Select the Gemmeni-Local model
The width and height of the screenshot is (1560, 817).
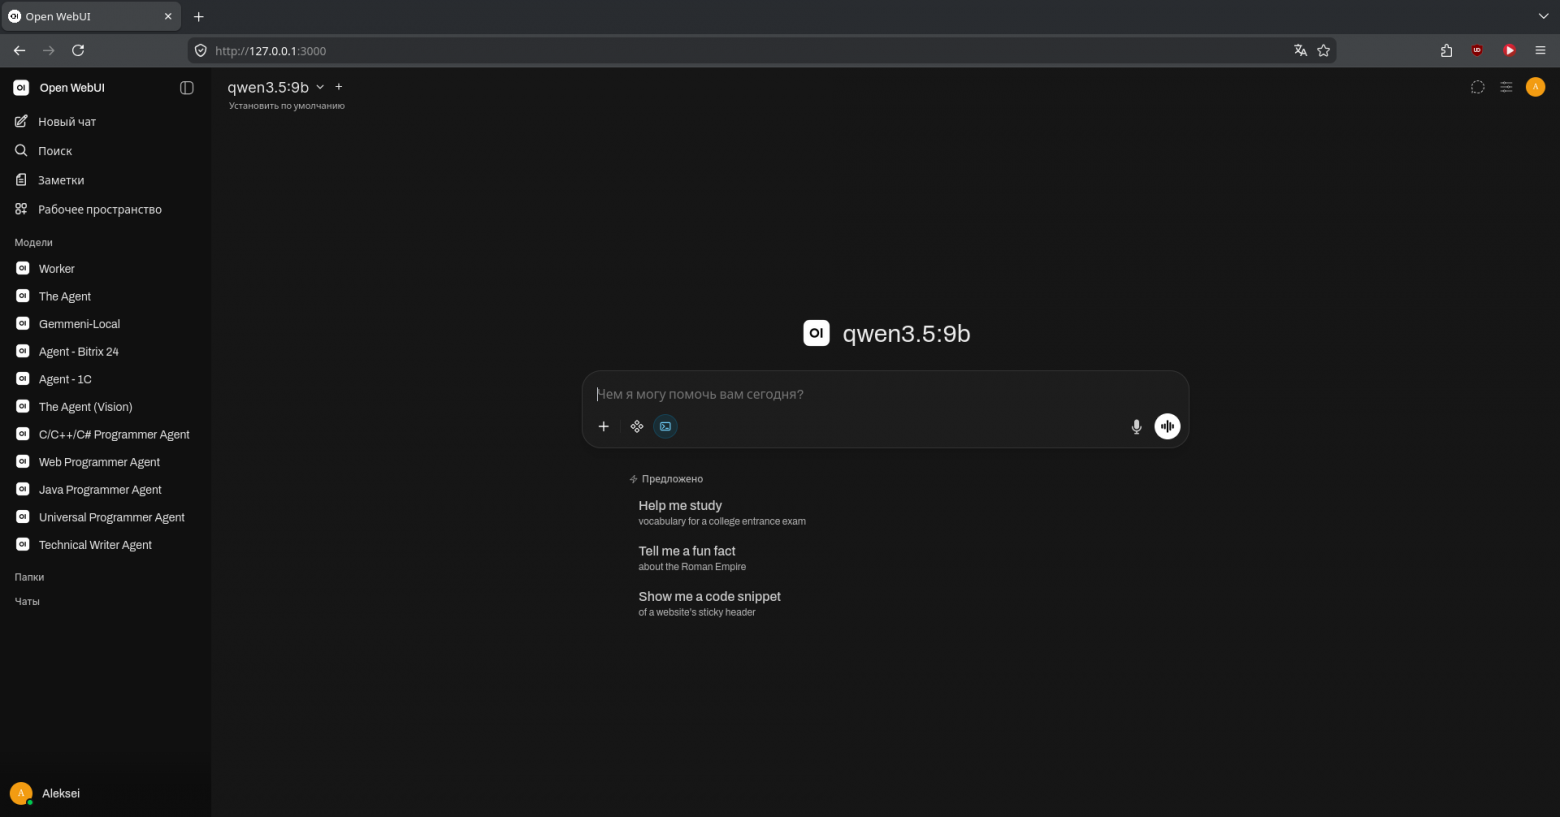pos(105,324)
